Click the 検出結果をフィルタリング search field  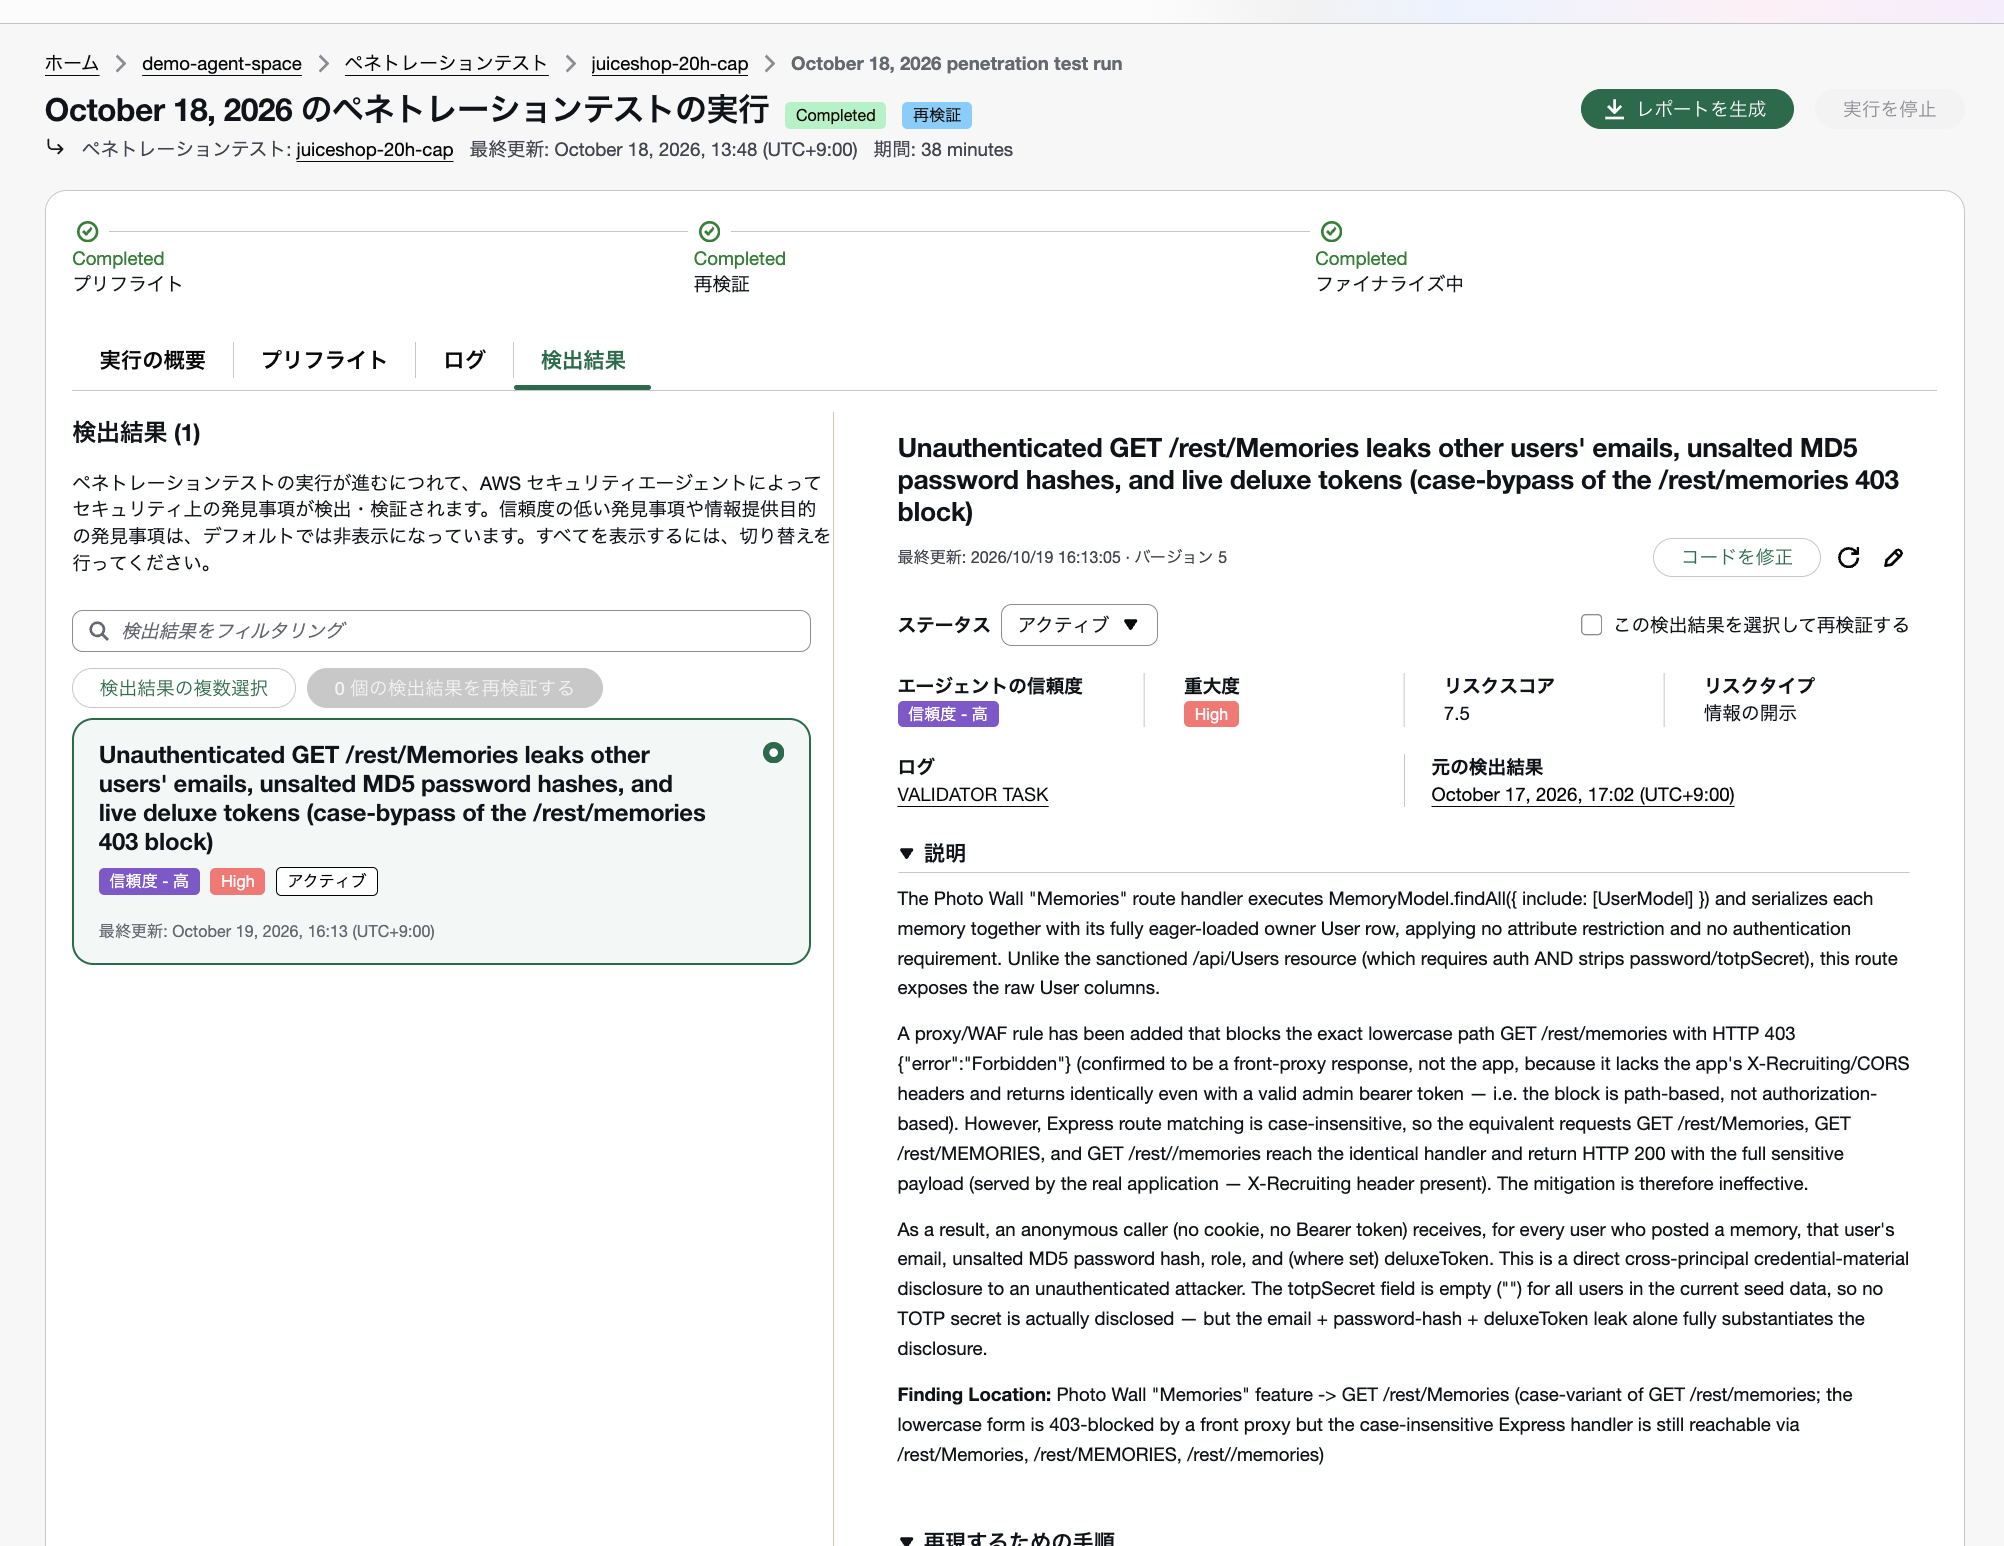[441, 631]
